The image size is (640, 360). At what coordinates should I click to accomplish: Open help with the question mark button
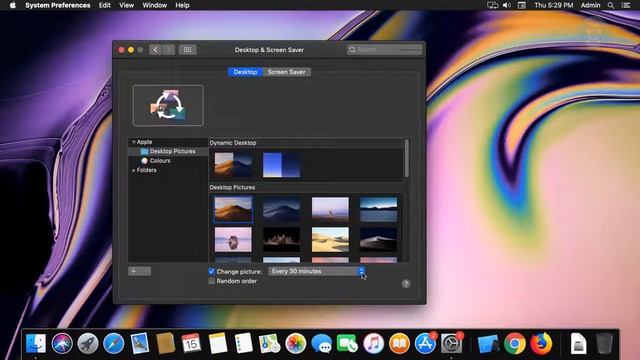click(x=406, y=284)
